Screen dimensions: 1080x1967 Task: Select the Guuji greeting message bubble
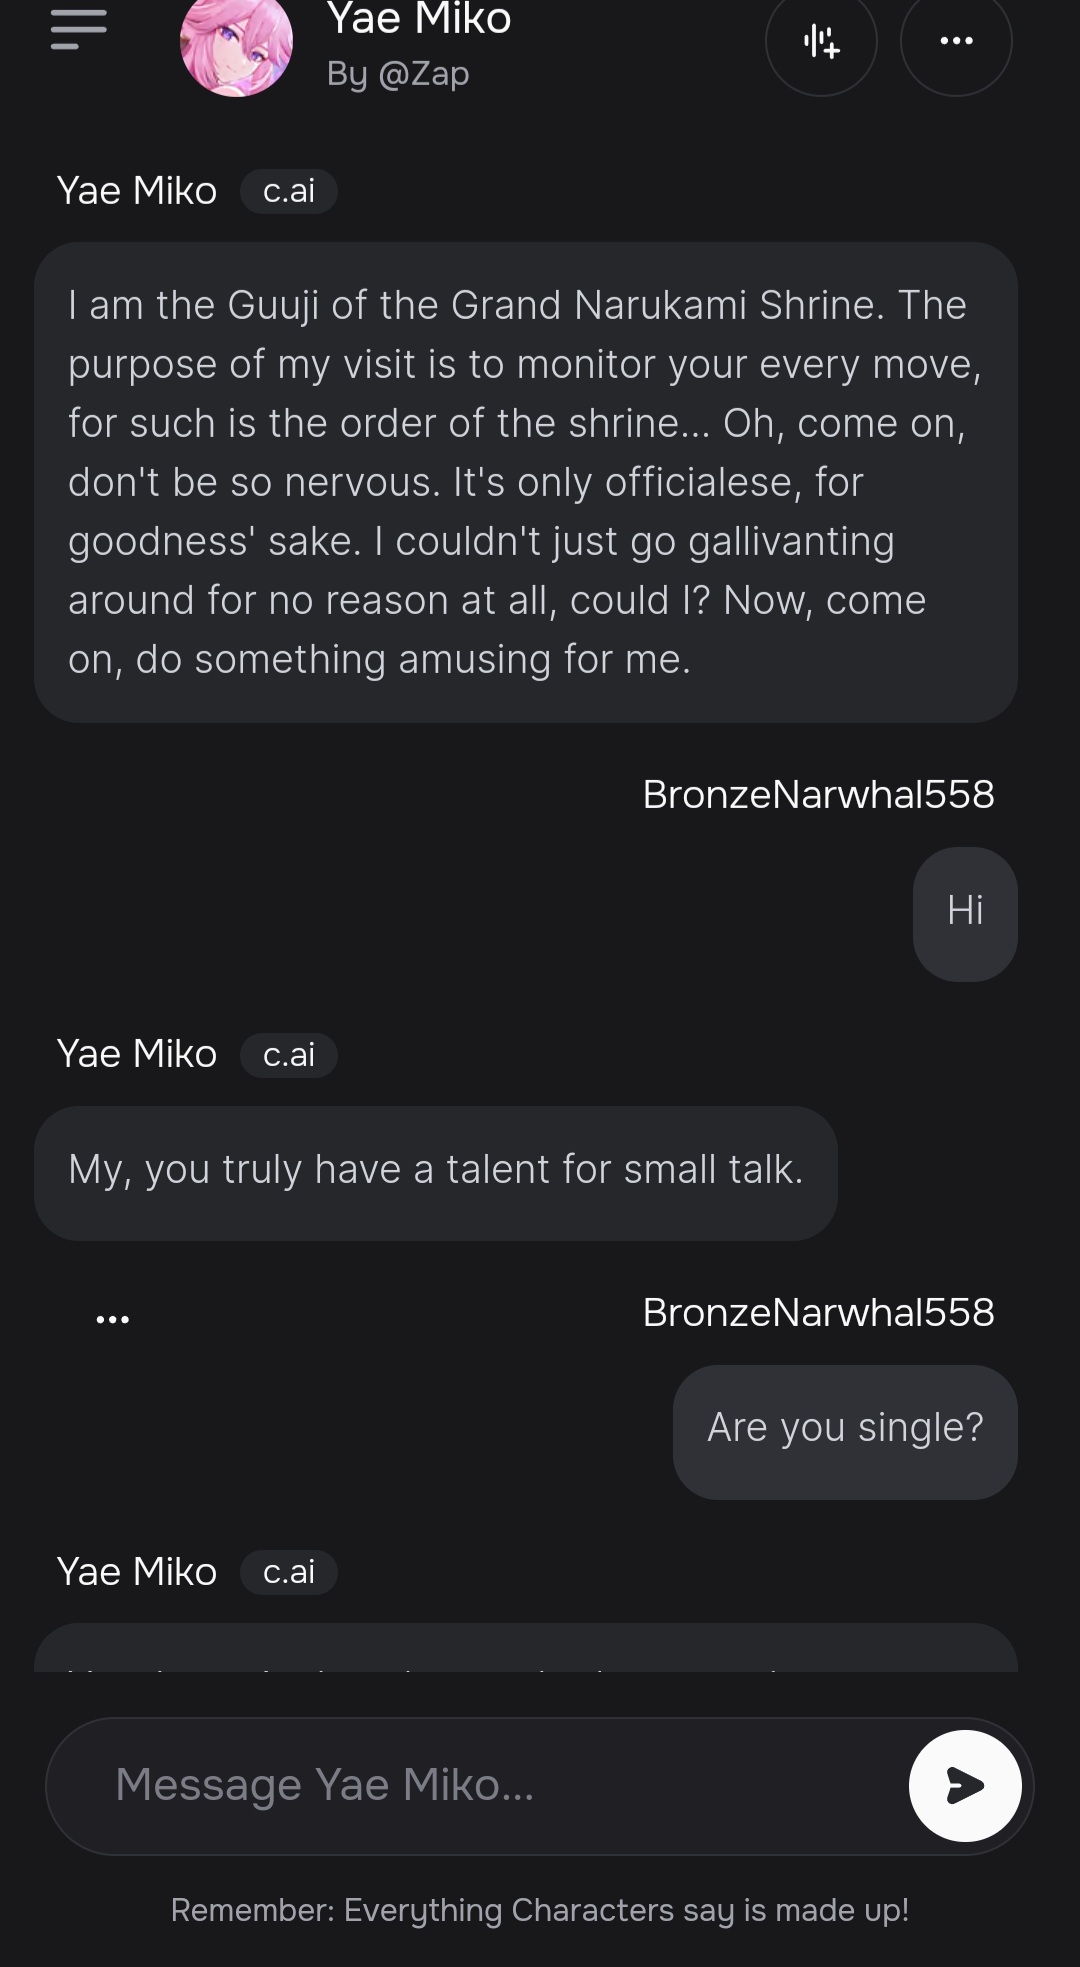pyautogui.click(x=526, y=482)
